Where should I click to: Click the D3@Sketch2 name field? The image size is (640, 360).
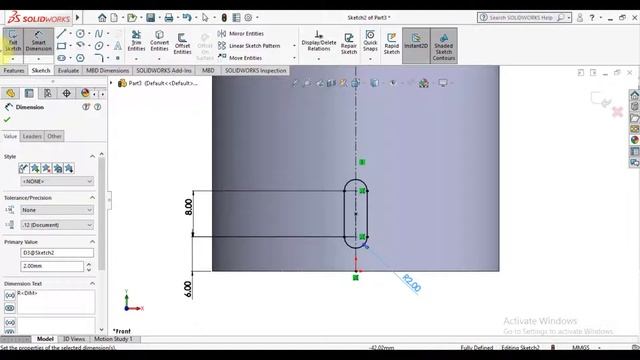pos(57,253)
